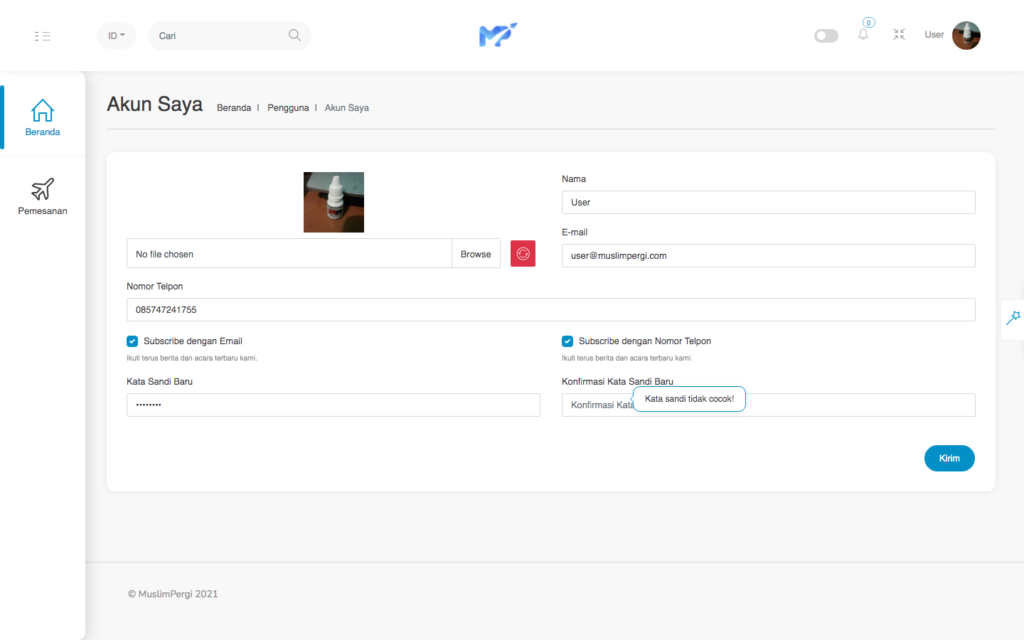Click the red reset photo button
Screen dimensions: 1024x640
(x=523, y=254)
